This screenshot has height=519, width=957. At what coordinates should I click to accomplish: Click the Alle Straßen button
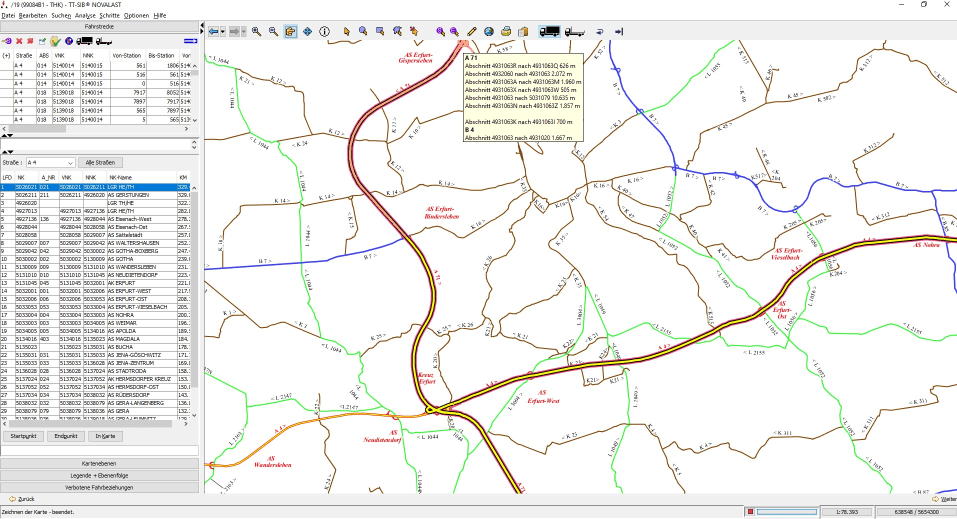98,162
